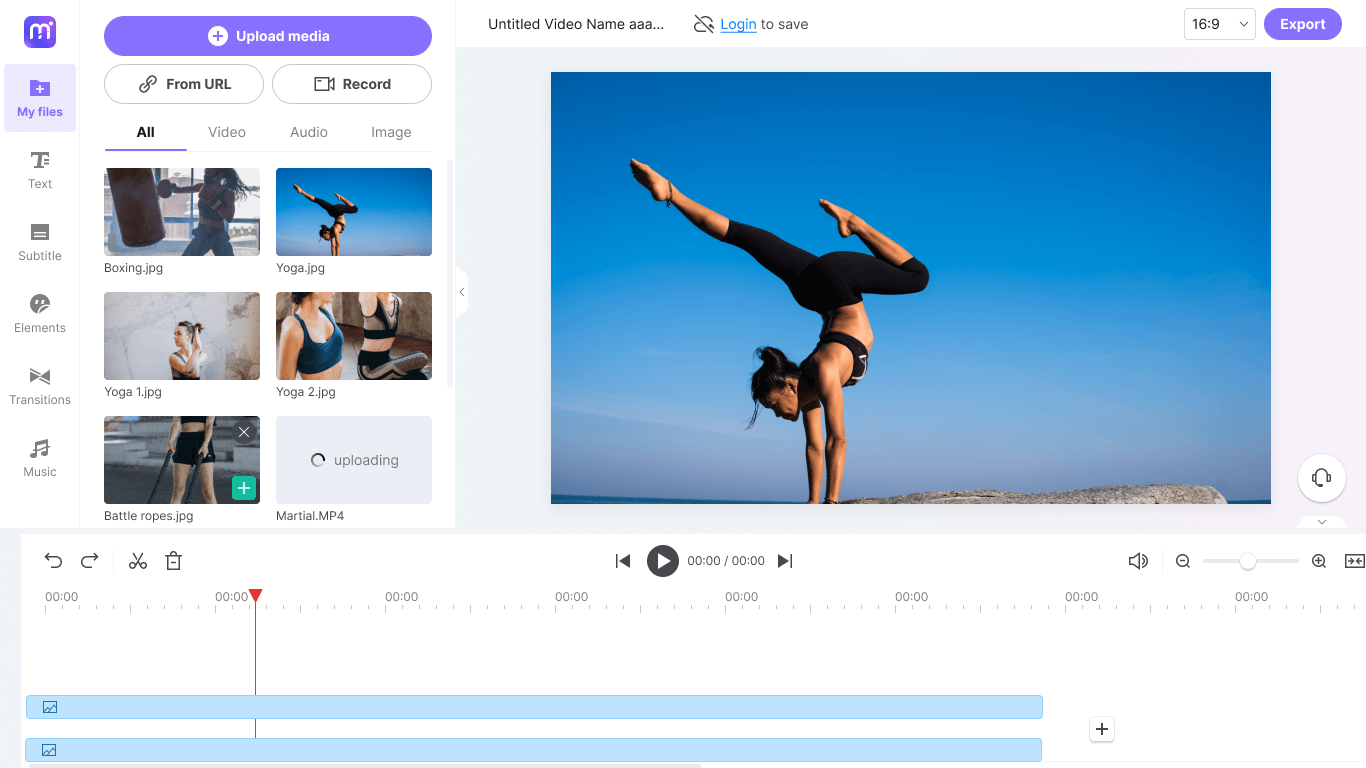Image resolution: width=1366 pixels, height=768 pixels.
Task: Fit timeline to screen width
Action: click(x=1354, y=561)
